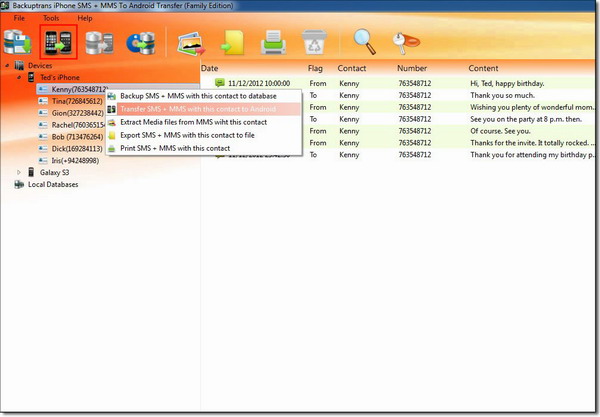Click the date 11/12/2012 10:00:00
The width and height of the screenshot is (600, 417).
(x=259, y=83)
